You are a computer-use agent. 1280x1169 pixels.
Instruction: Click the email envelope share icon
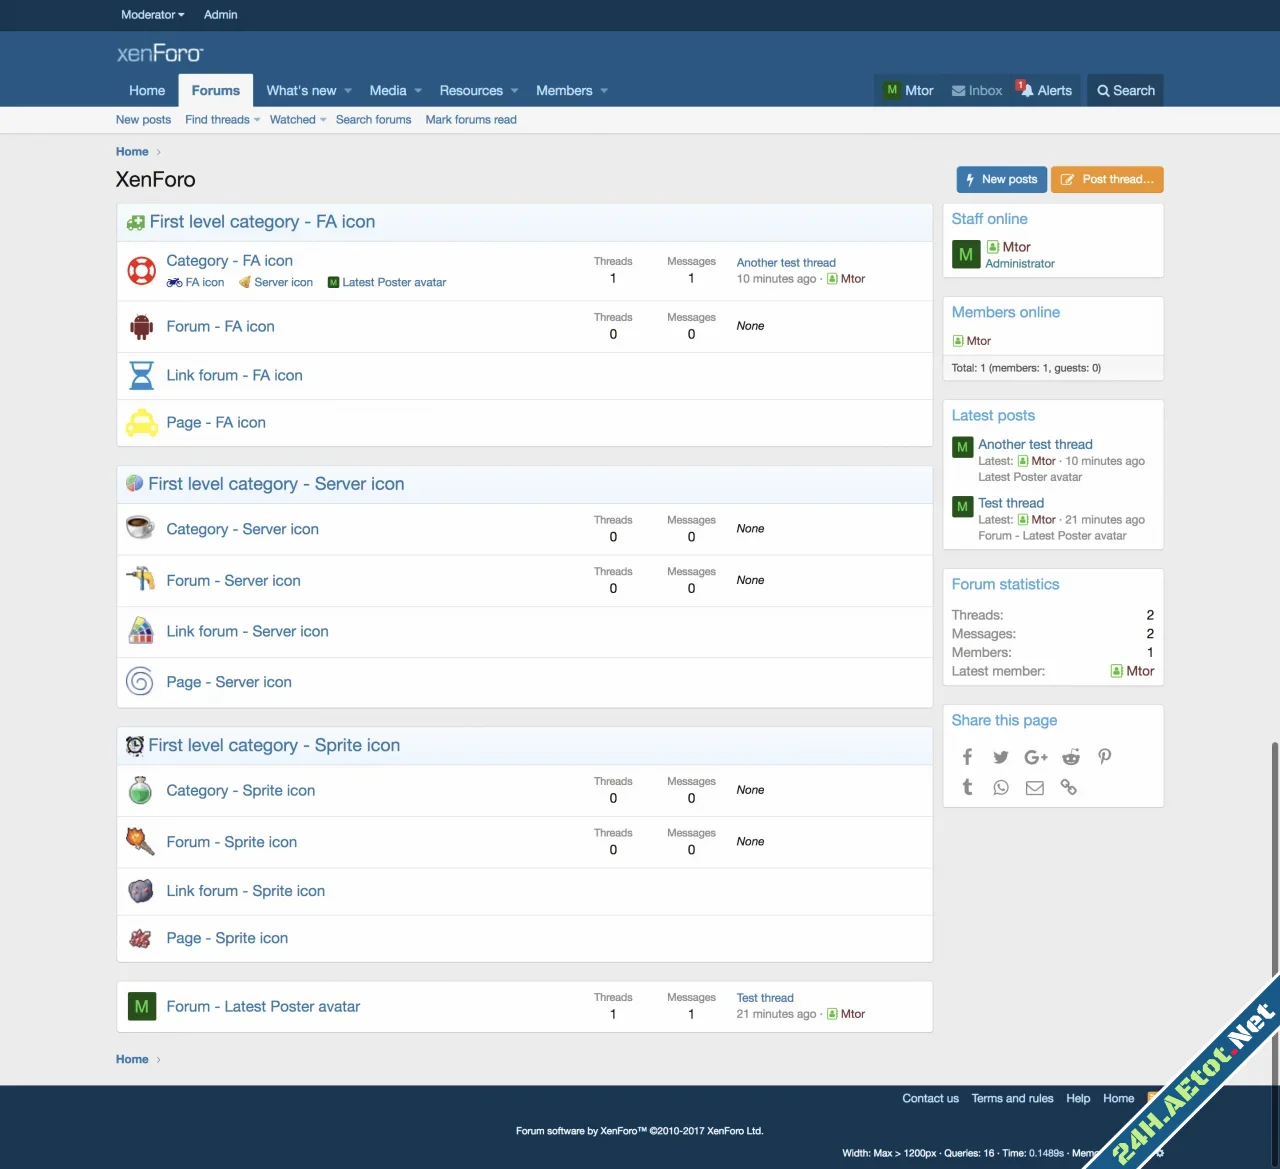click(x=1035, y=788)
